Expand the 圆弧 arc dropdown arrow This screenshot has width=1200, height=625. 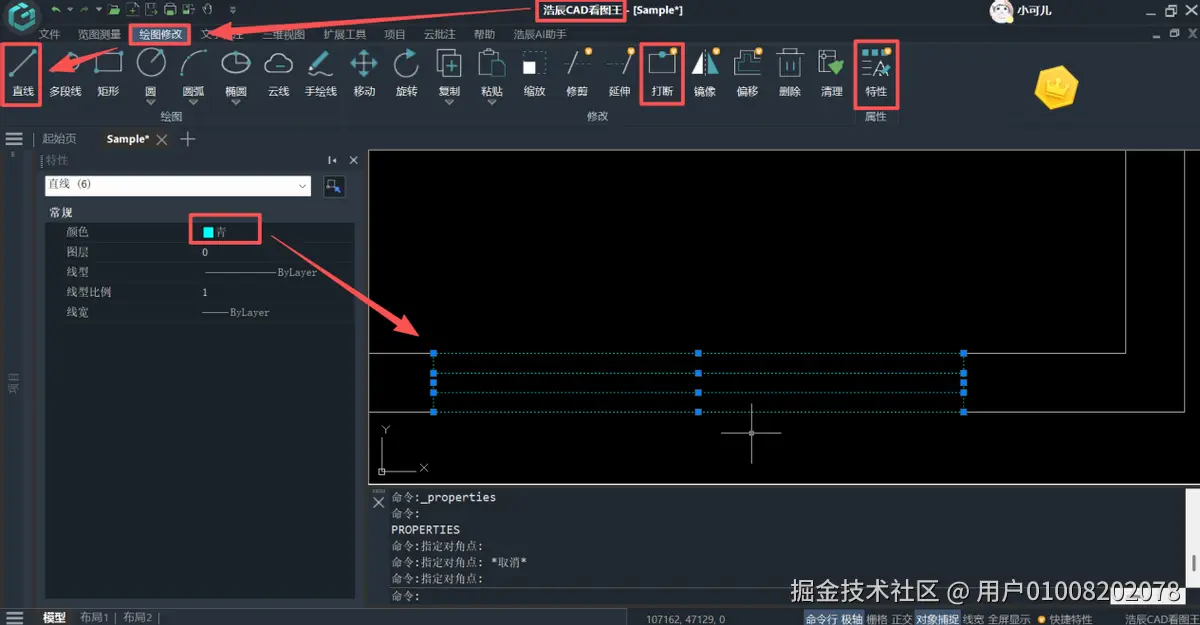click(x=193, y=102)
